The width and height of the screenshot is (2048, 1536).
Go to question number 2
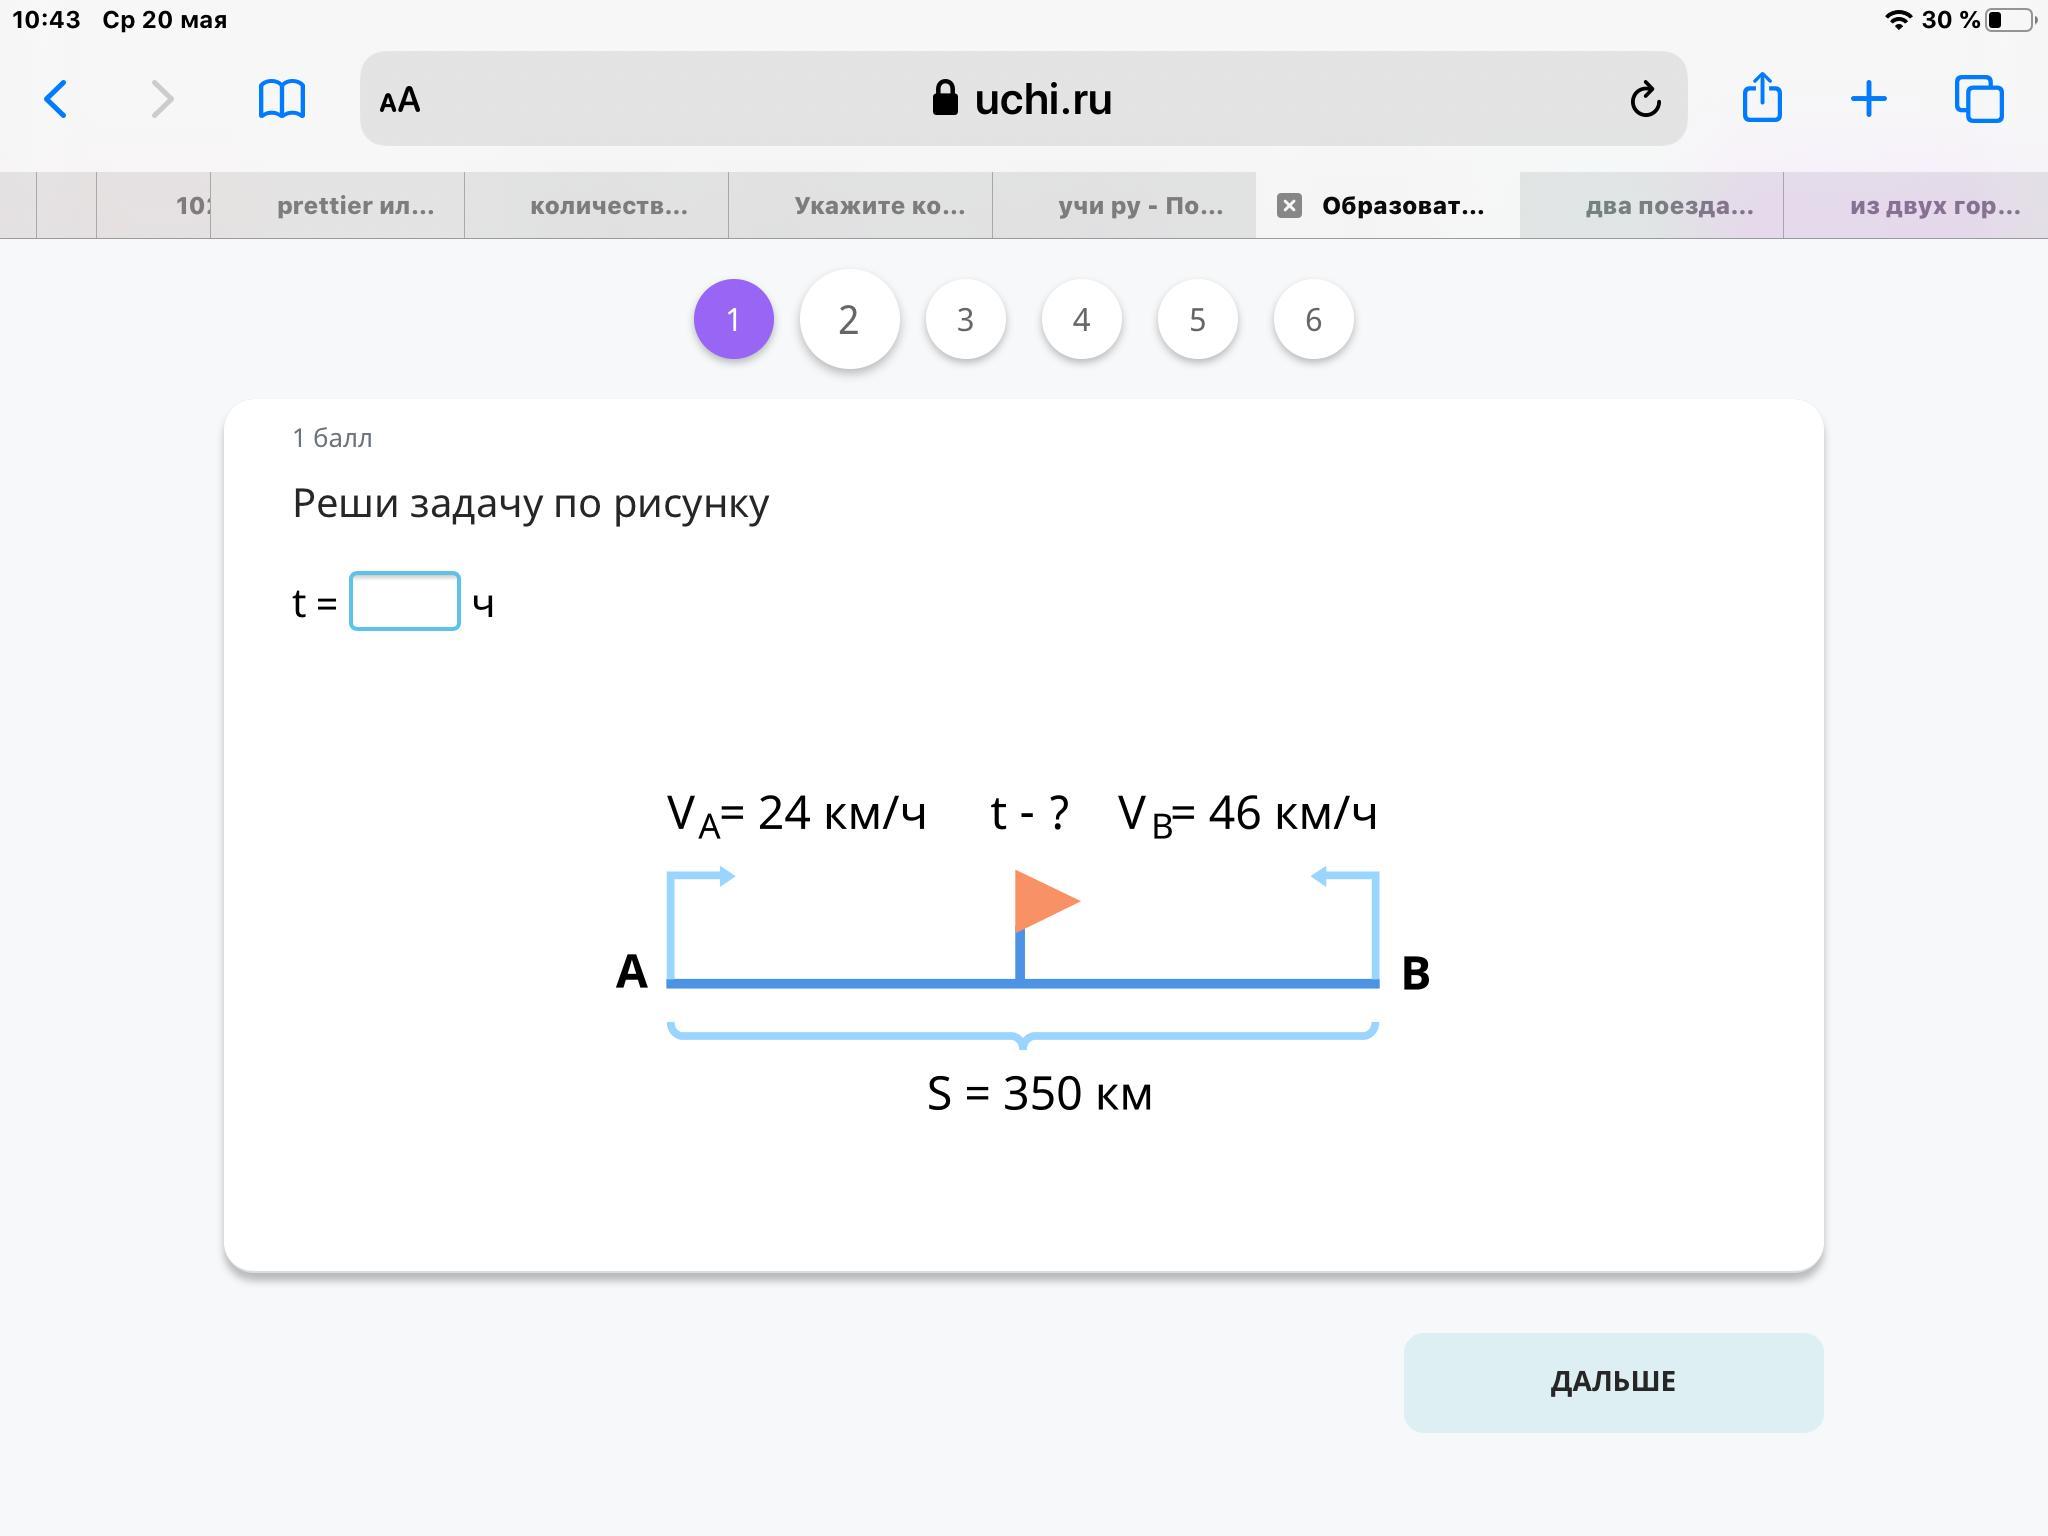pos(849,320)
